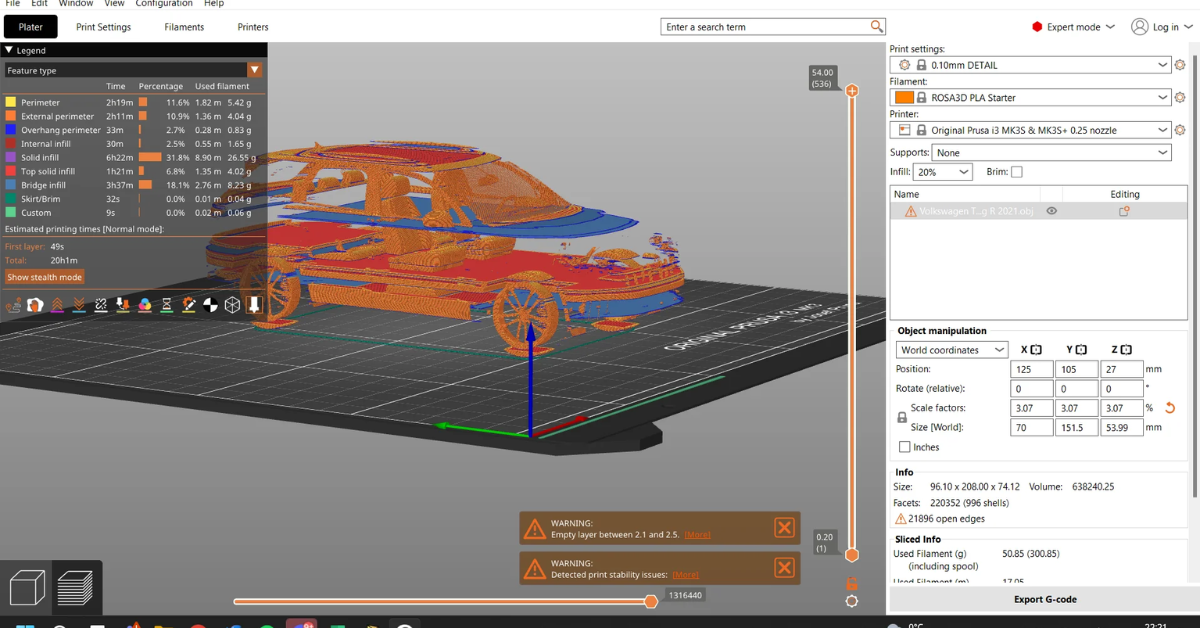Toggle the Retractions icon in legend toolbar
The width and height of the screenshot is (1200, 628).
click(57, 305)
